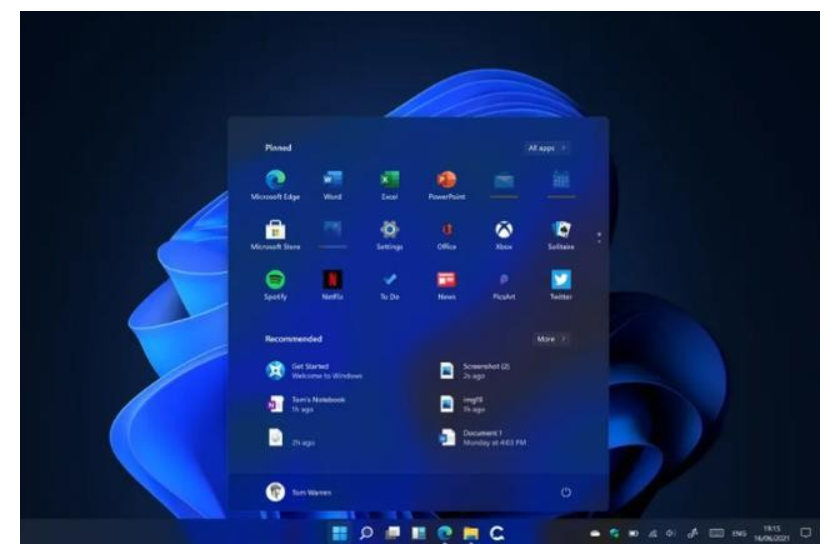
Task: Expand More recommended items
Action: [x=551, y=339]
